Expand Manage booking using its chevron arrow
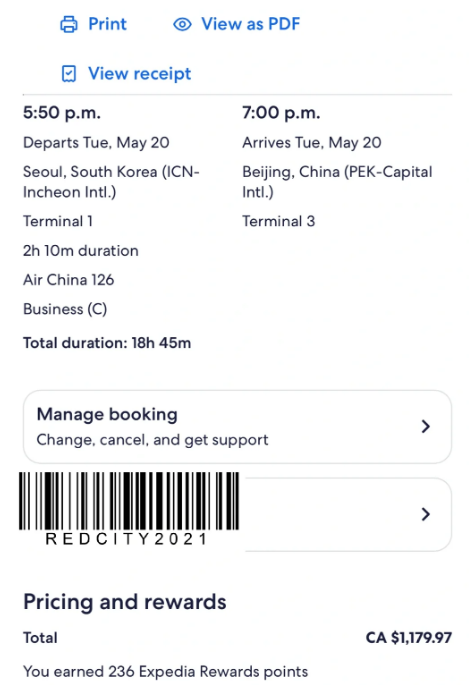 coord(426,426)
